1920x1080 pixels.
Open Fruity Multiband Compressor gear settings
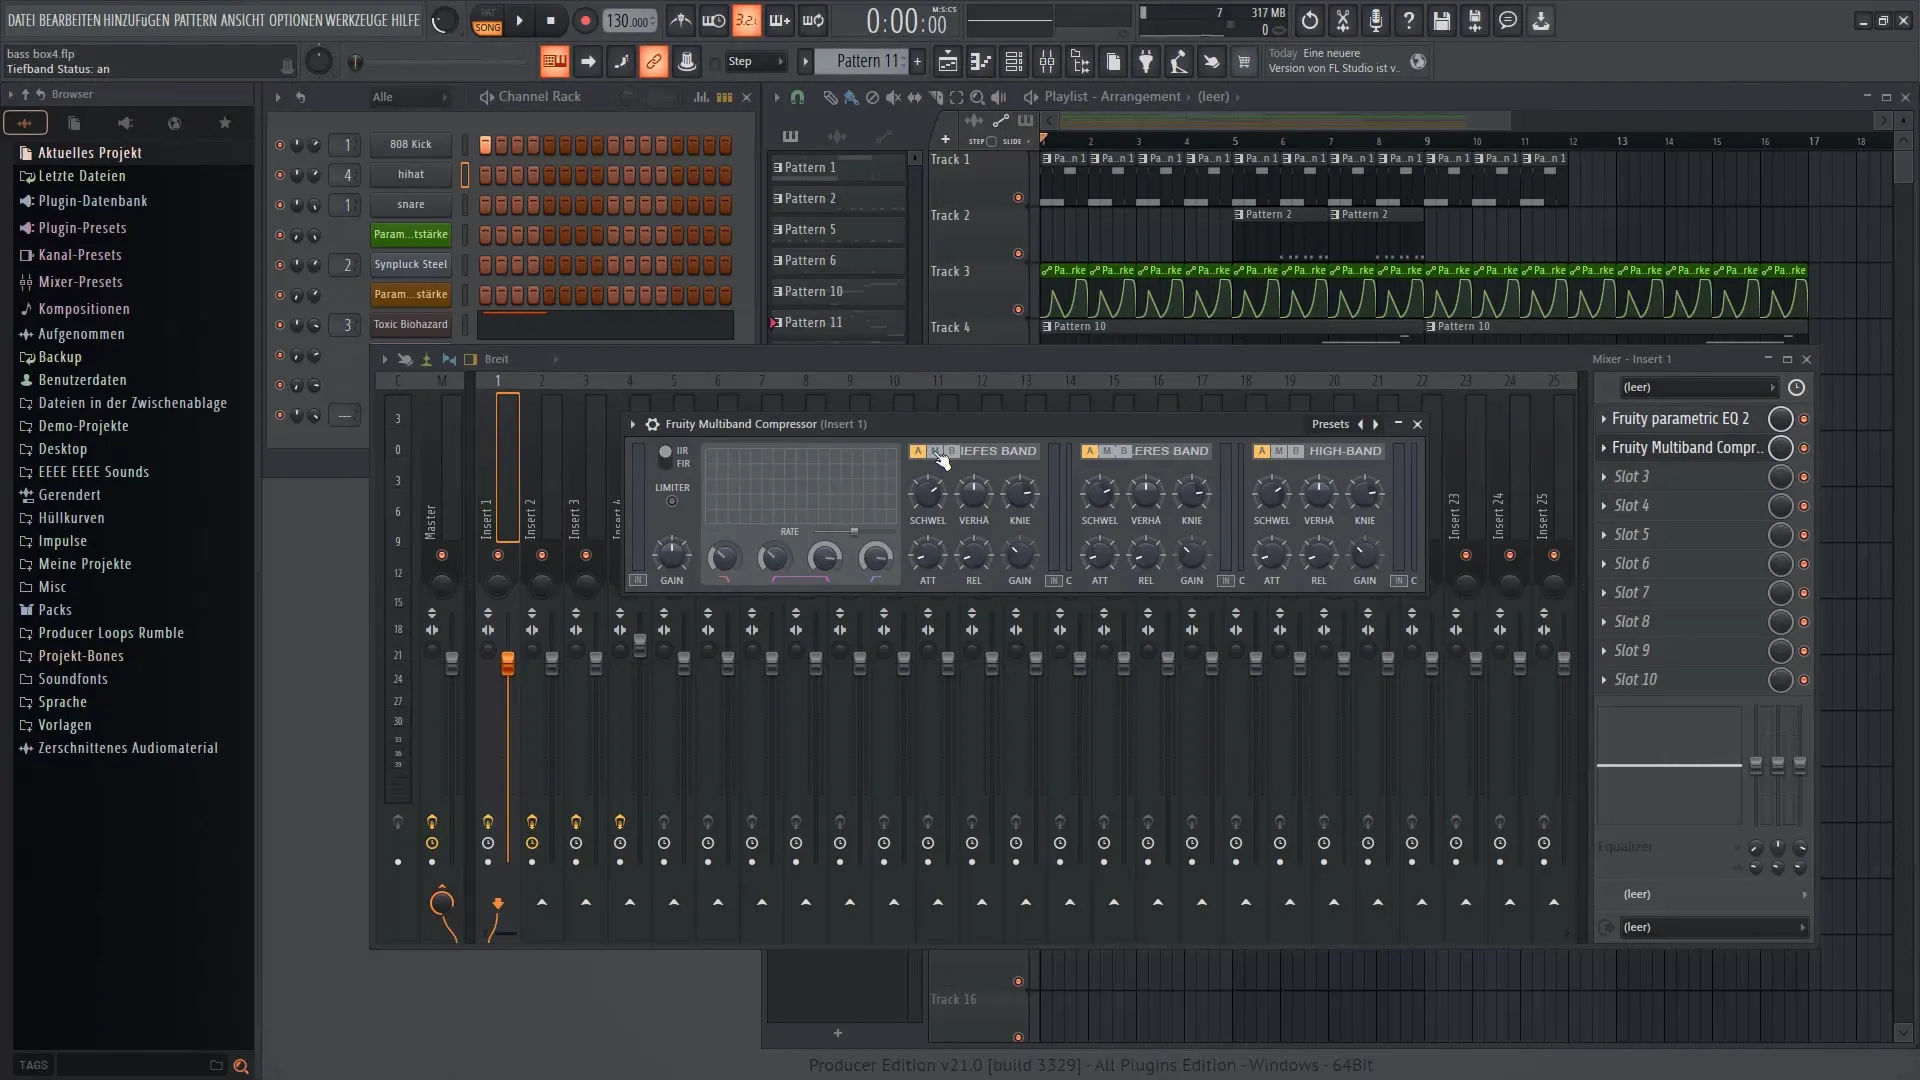[x=652, y=424]
